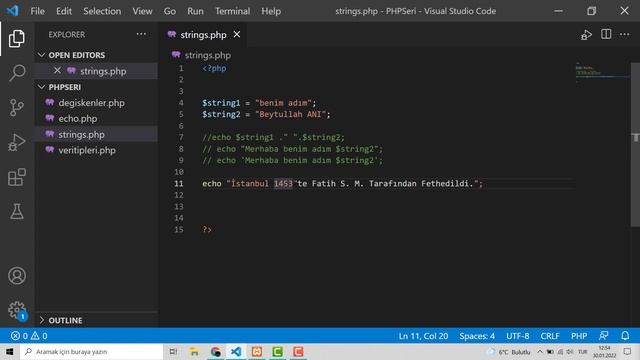Screen dimensions: 640x360
Task: Open the Testing flask view
Action: coord(17,211)
